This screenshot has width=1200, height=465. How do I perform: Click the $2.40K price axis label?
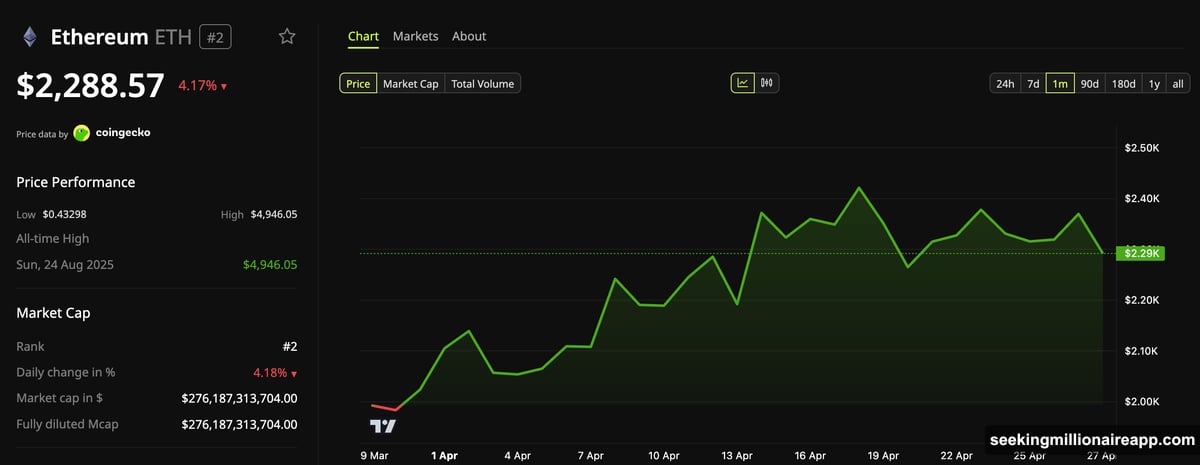pyautogui.click(x=1142, y=199)
